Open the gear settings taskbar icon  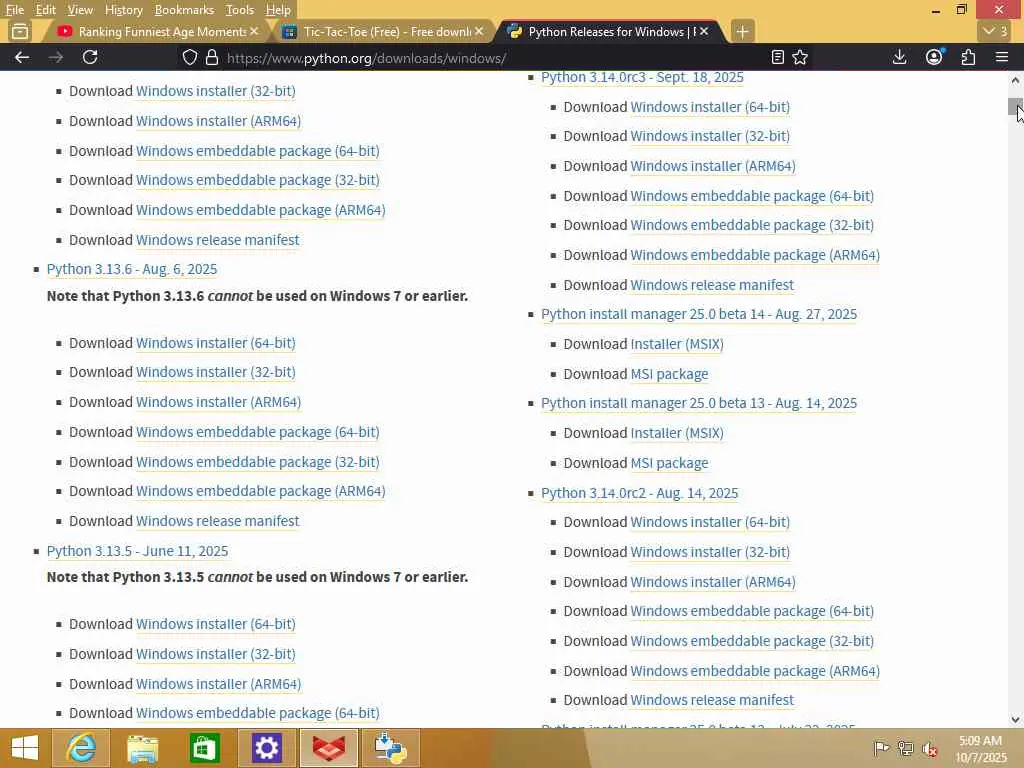pyautogui.click(x=266, y=748)
